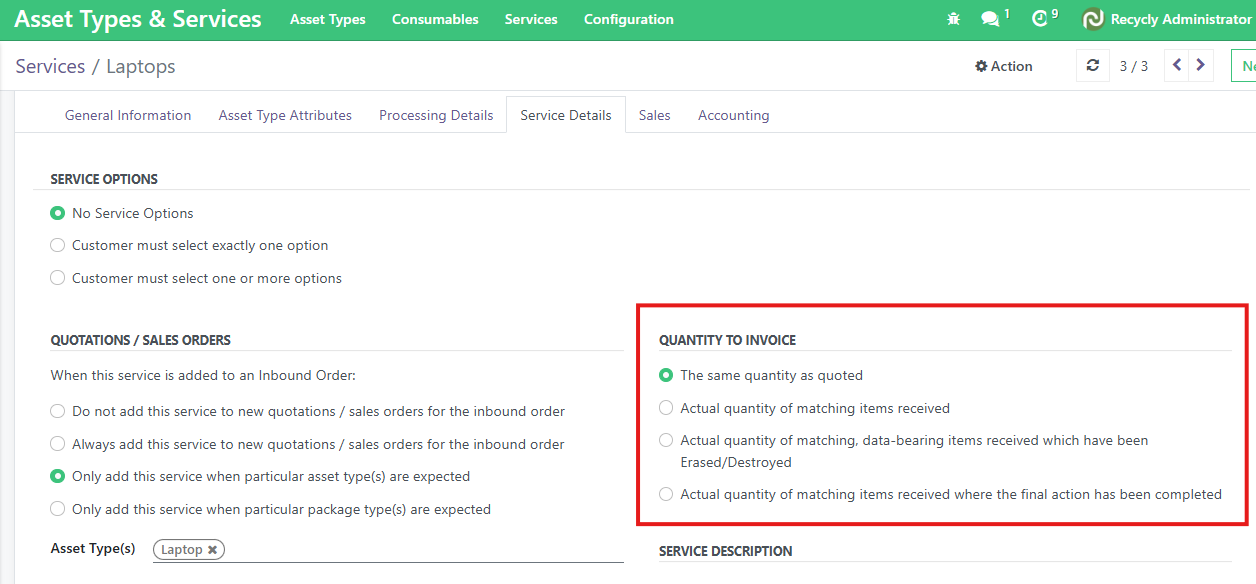This screenshot has height=584, width=1256.
Task: Go to next record arrow
Action: [x=1201, y=66]
